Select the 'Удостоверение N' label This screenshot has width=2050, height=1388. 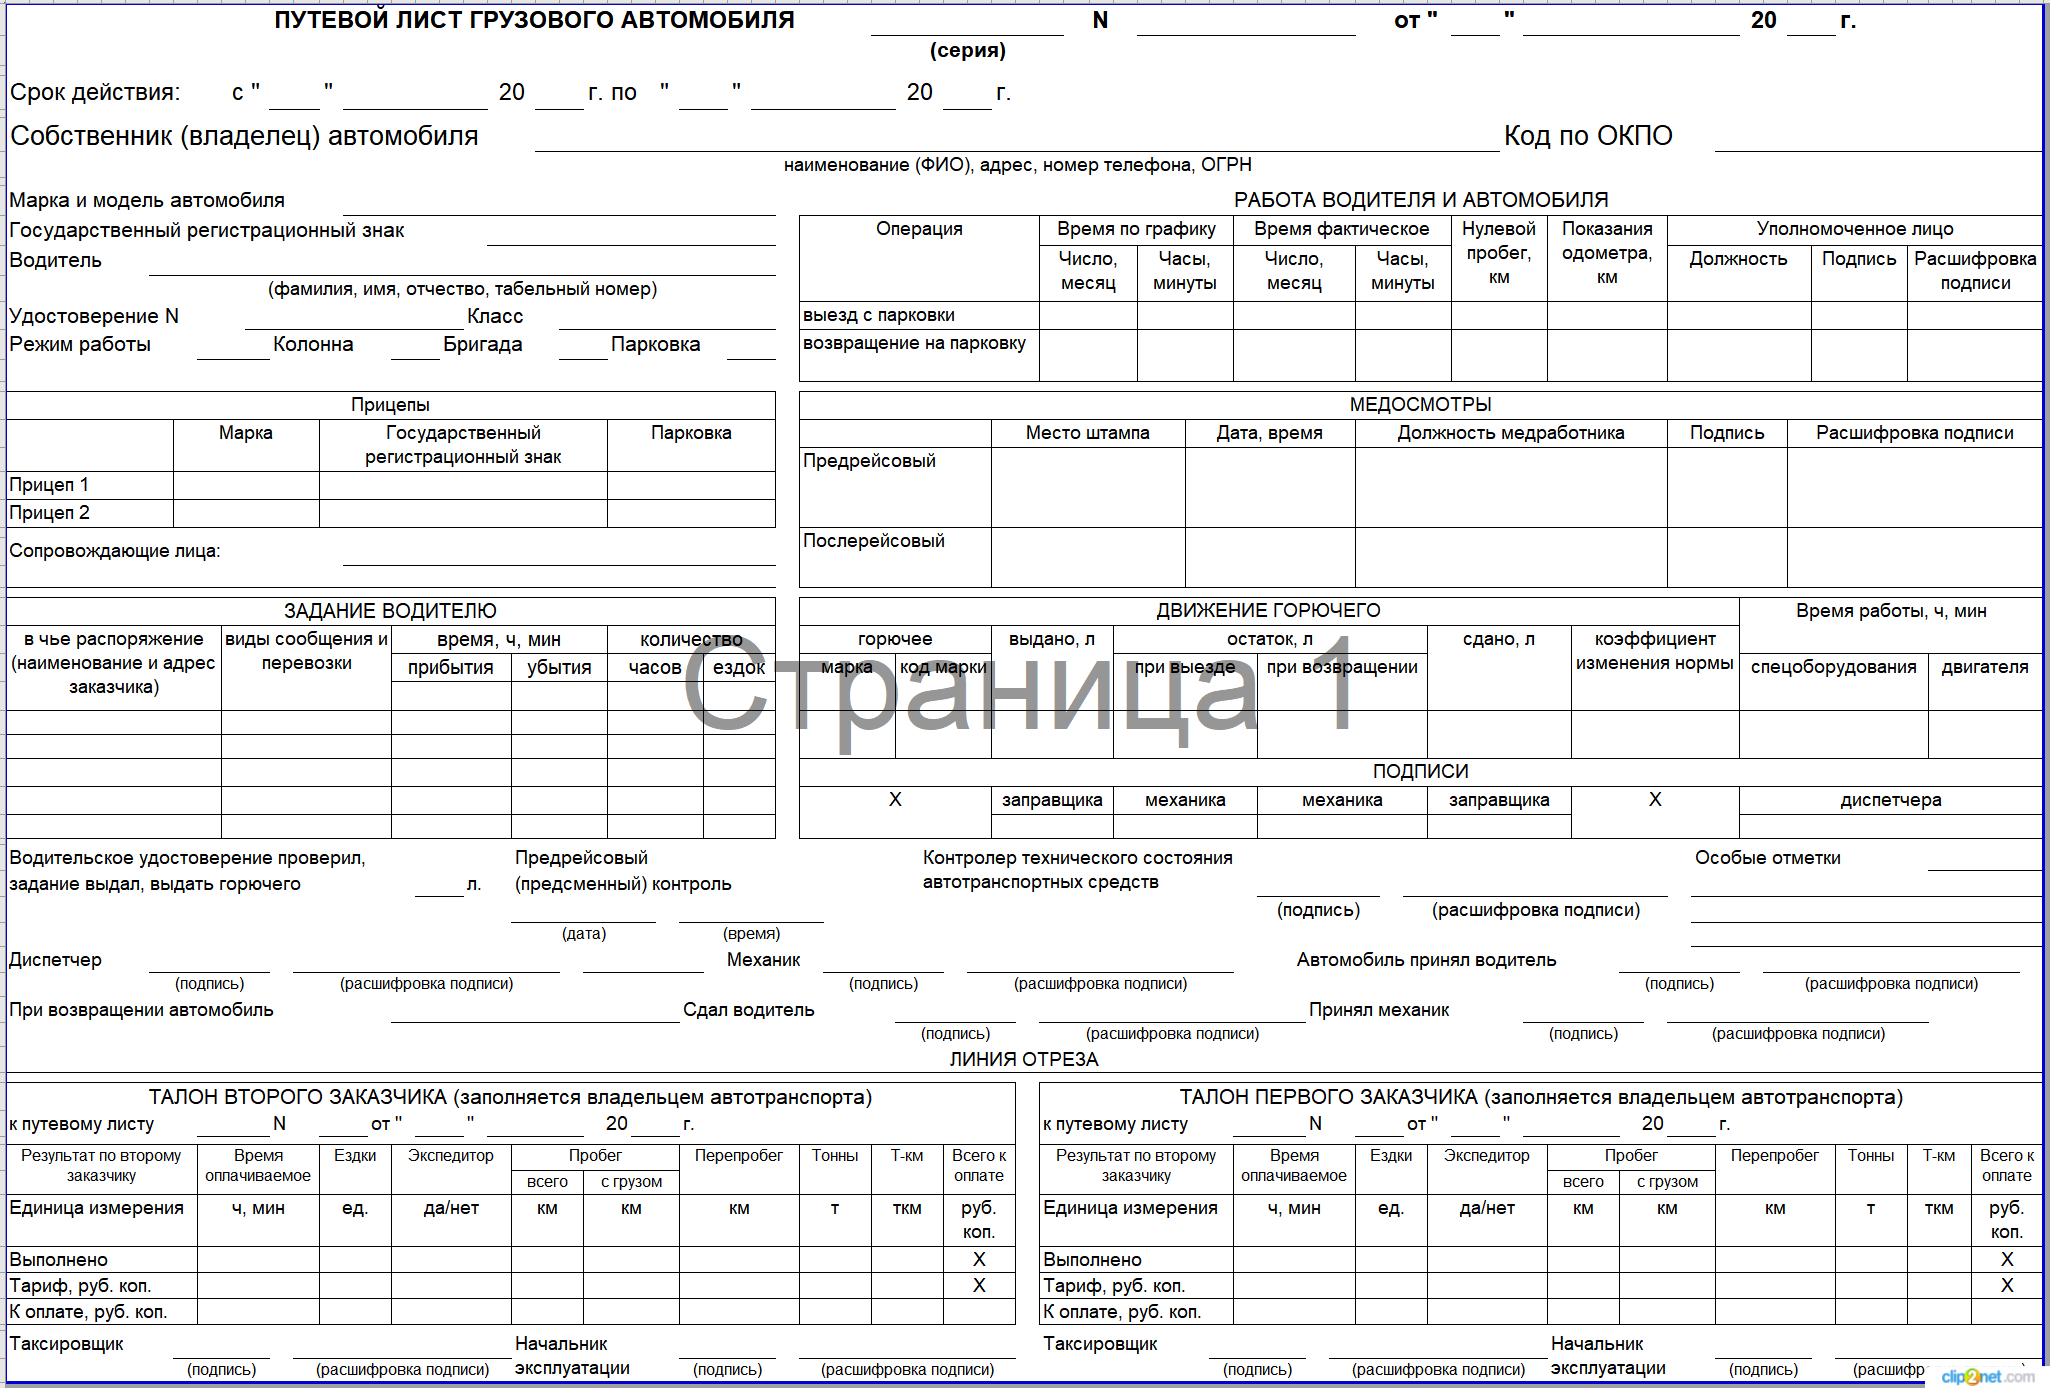click(x=94, y=316)
